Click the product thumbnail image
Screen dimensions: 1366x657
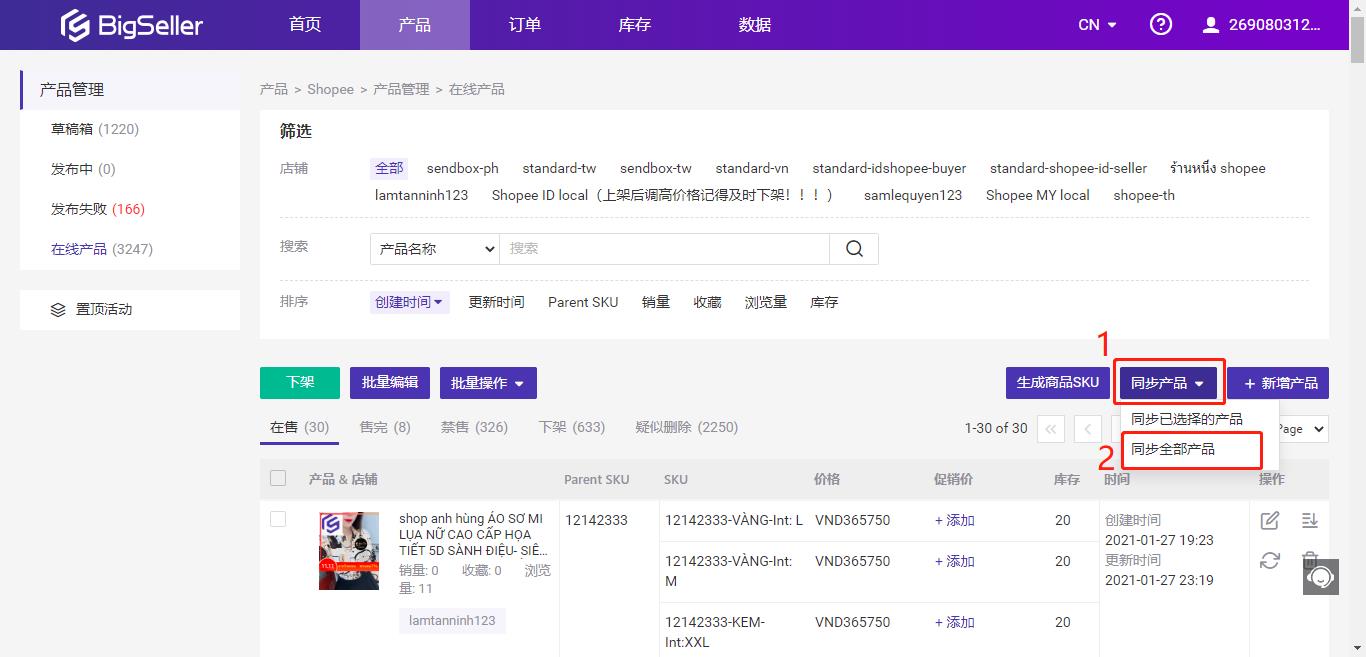tap(349, 551)
